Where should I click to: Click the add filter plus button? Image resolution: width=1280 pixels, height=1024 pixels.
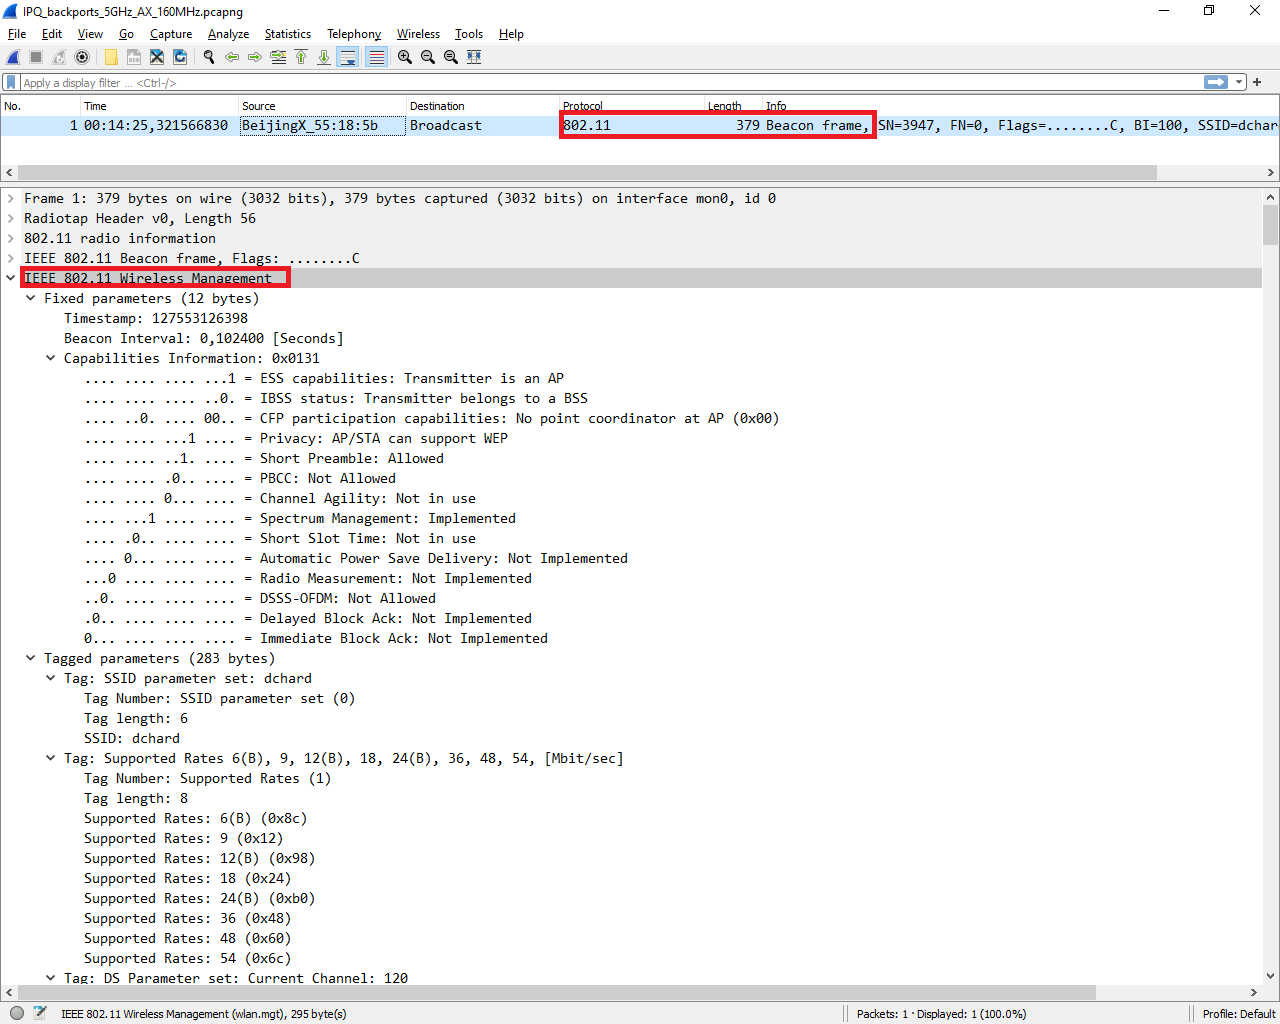coord(1257,82)
